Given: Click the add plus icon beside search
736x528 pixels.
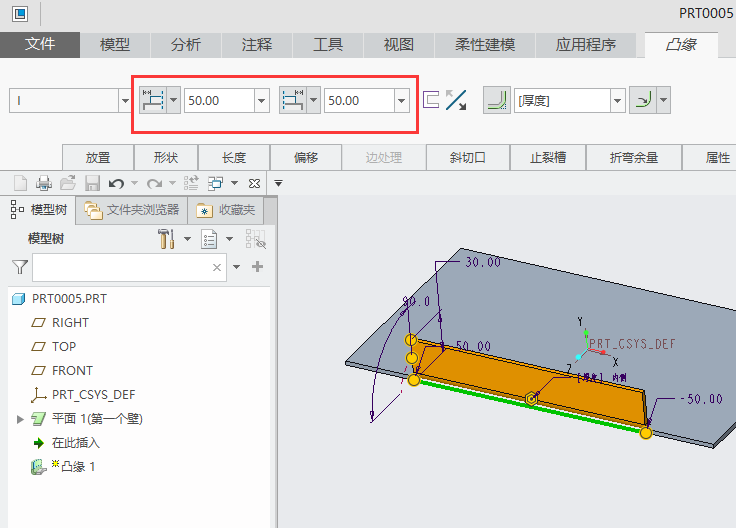Looking at the screenshot, I should 257,267.
